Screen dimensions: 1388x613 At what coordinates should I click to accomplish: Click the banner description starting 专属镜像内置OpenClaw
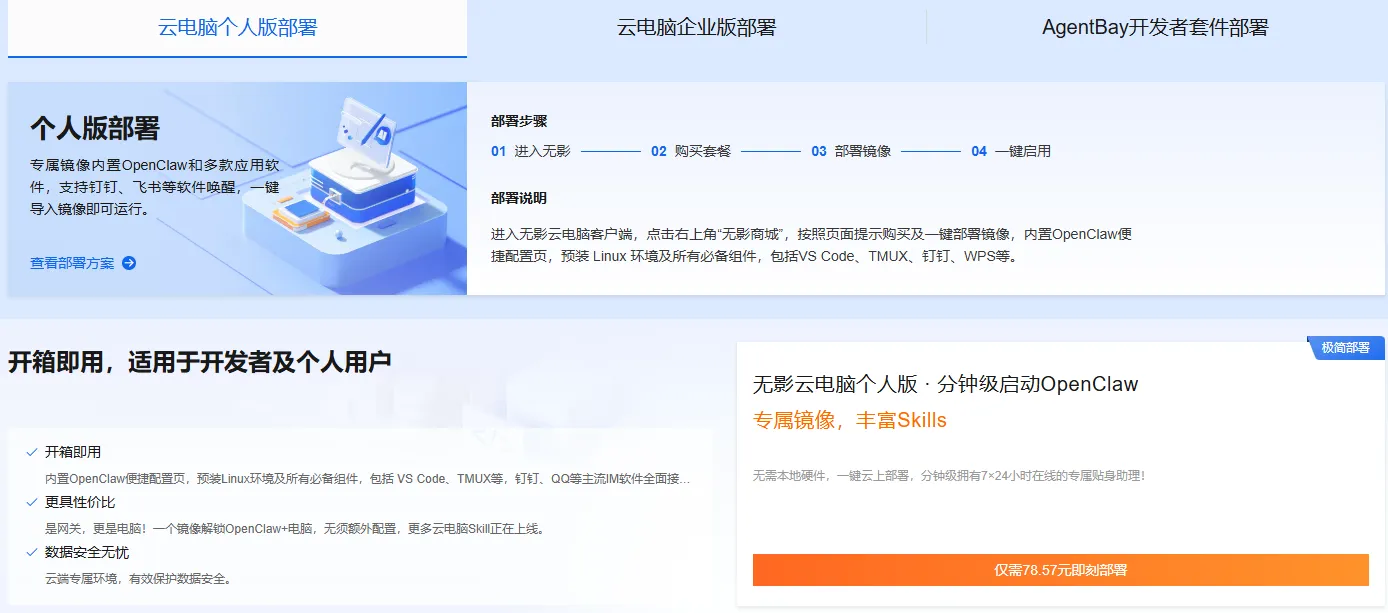tap(155, 186)
